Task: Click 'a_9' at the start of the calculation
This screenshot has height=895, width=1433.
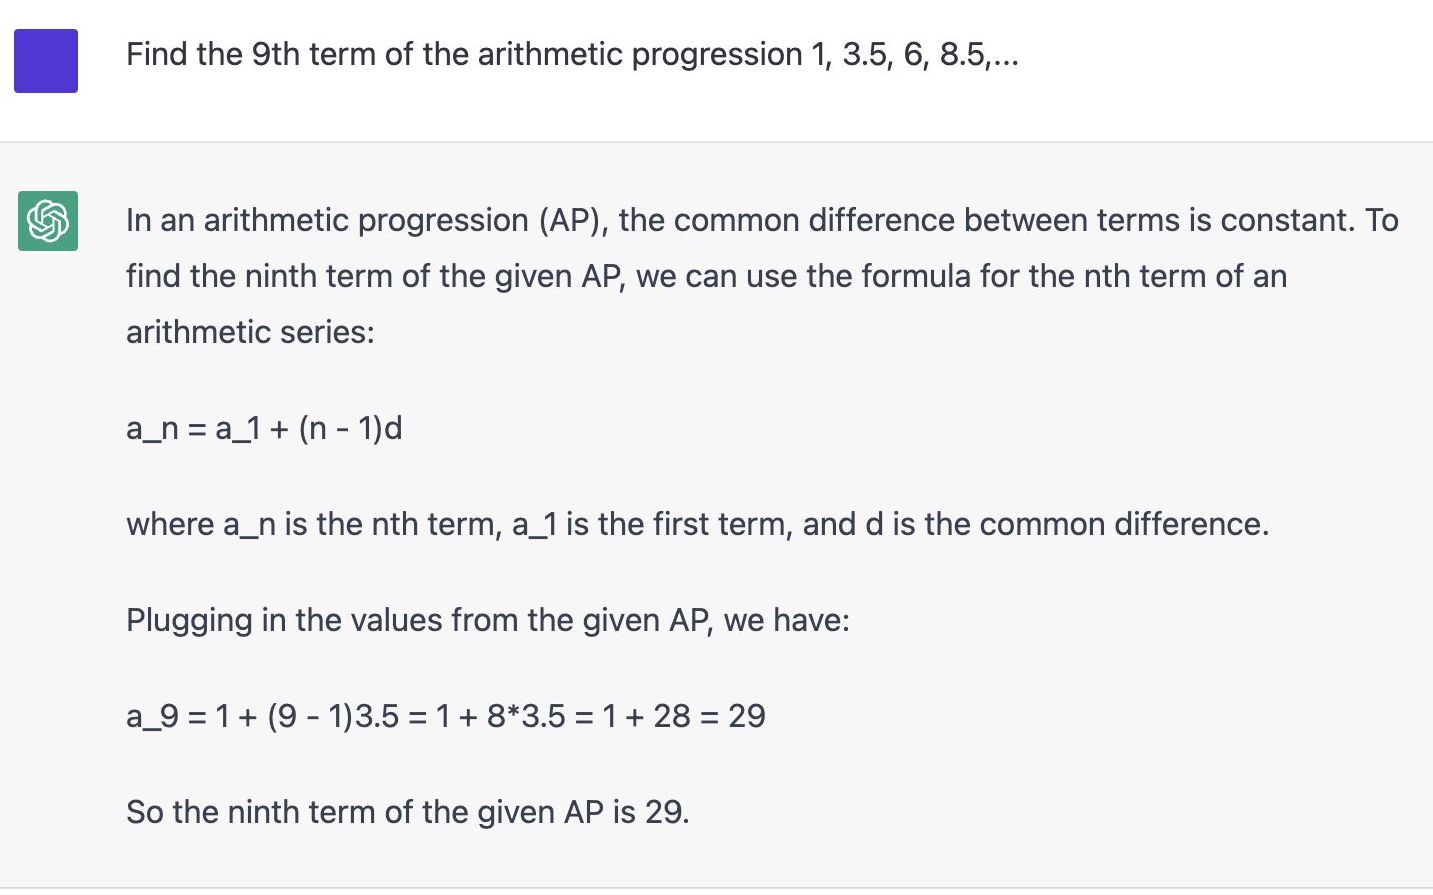Action: pyautogui.click(x=152, y=716)
